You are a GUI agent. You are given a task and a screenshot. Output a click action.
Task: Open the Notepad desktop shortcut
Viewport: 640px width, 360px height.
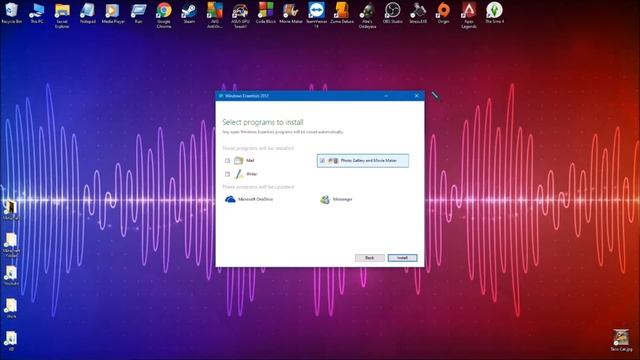pyautogui.click(x=87, y=13)
